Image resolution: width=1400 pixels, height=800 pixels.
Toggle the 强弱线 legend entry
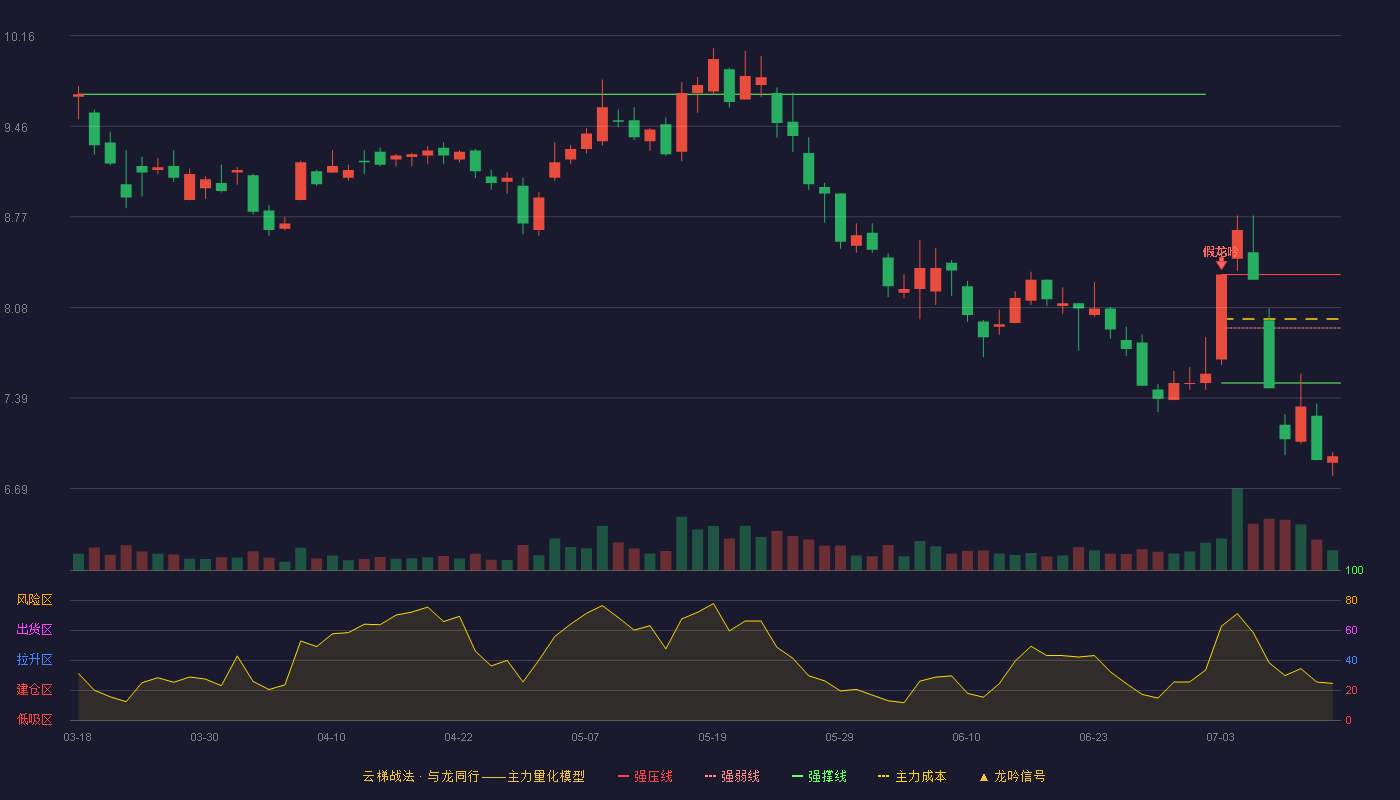pyautogui.click(x=732, y=776)
